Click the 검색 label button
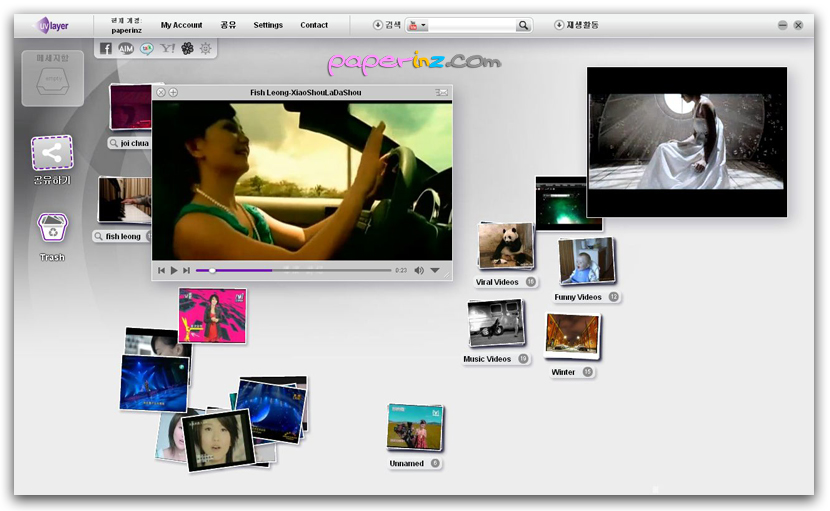This screenshot has width=830, height=511. 393,25
